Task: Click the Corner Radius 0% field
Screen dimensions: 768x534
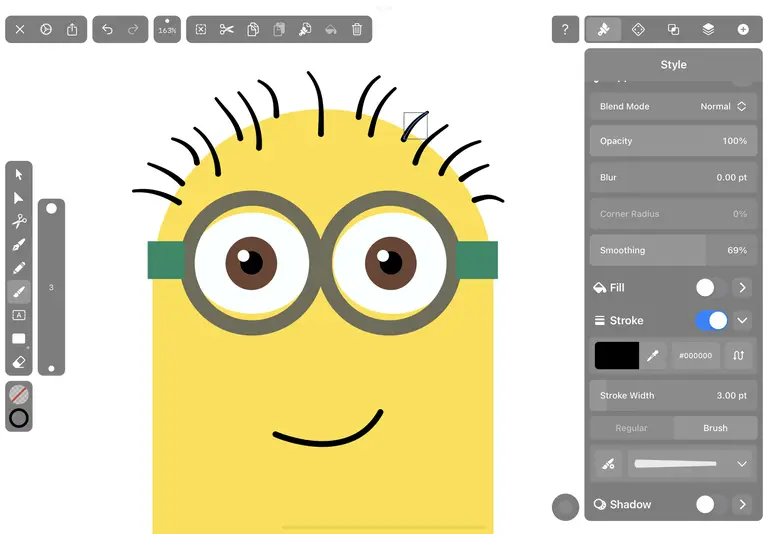Action: 673,214
